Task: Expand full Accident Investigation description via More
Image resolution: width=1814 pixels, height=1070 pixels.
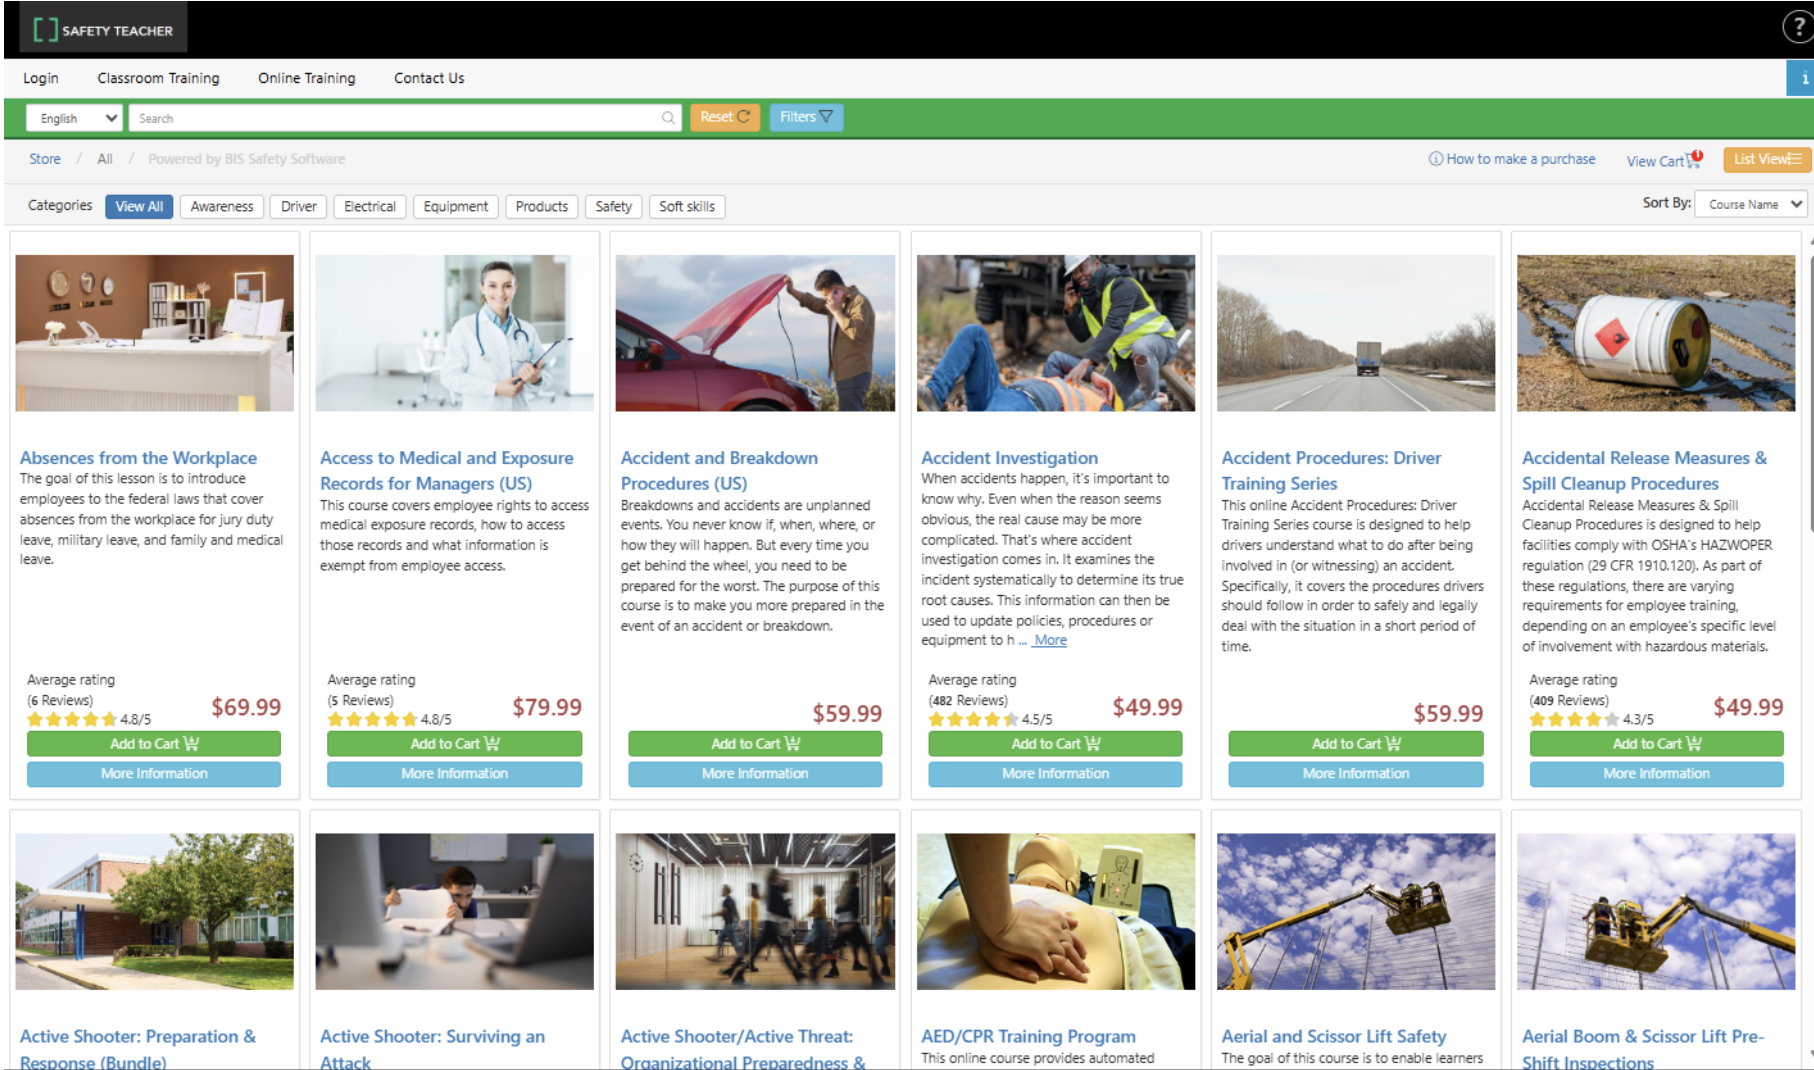Action: click(1050, 641)
